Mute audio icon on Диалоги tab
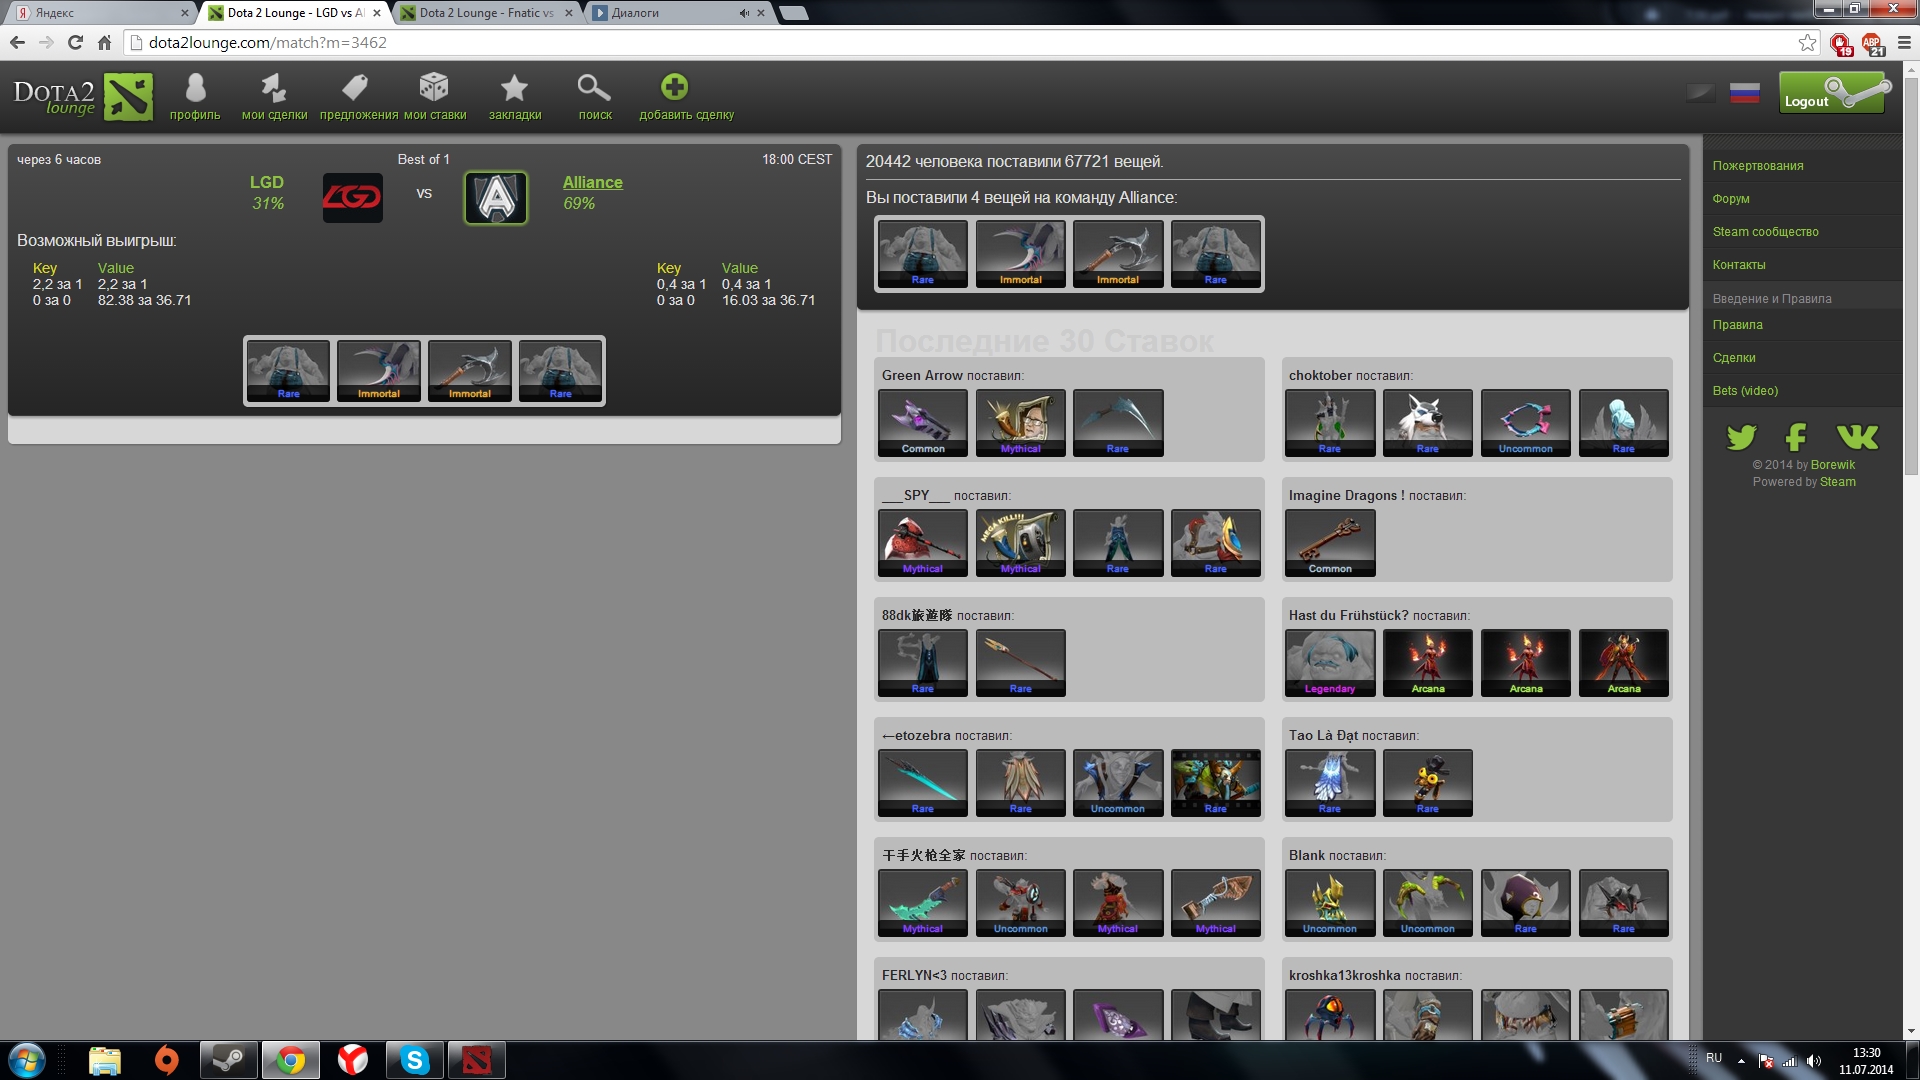 (x=744, y=13)
